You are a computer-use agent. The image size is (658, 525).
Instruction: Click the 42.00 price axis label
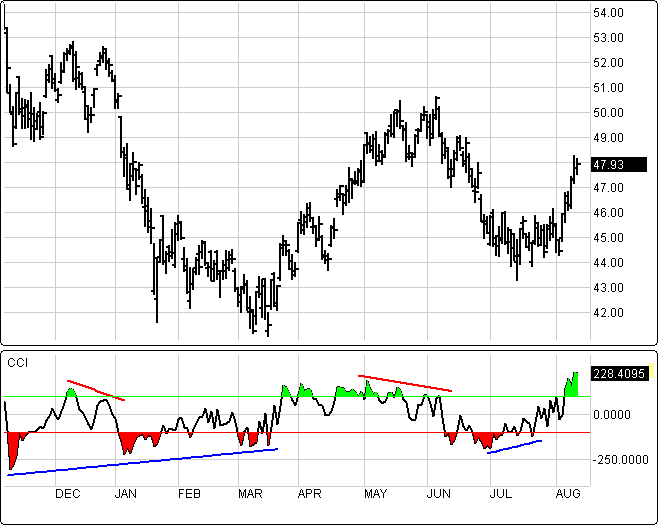[x=608, y=313]
